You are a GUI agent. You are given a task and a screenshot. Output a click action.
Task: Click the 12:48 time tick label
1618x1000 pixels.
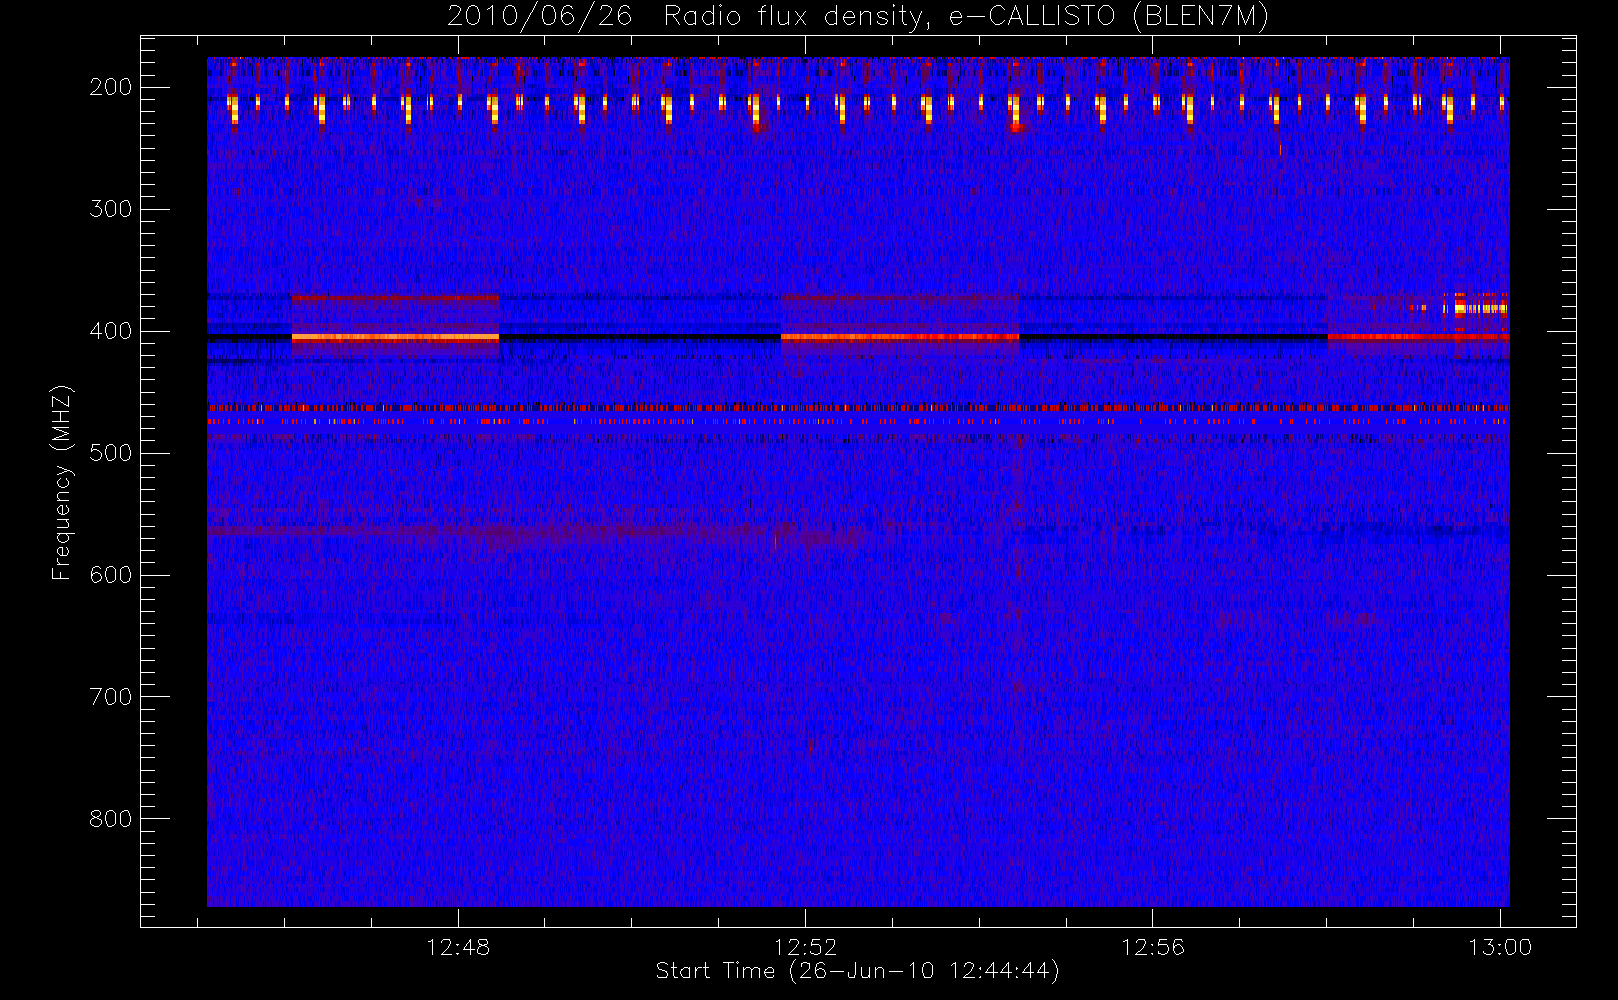[458, 947]
